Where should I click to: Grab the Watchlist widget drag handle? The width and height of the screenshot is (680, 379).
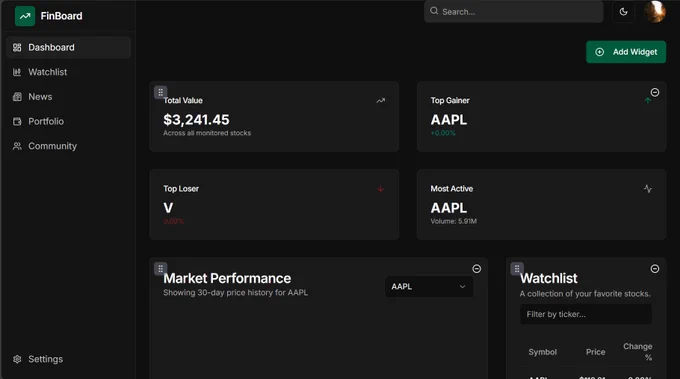point(517,268)
